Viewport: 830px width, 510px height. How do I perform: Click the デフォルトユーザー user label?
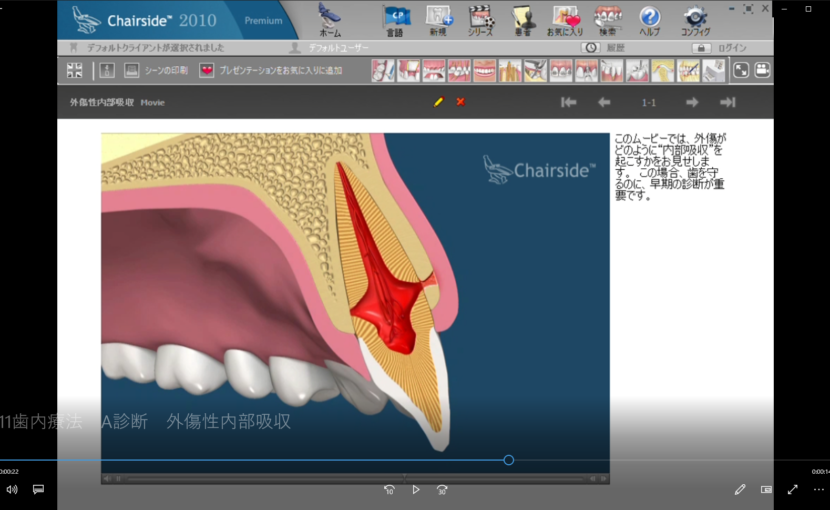pyautogui.click(x=338, y=48)
